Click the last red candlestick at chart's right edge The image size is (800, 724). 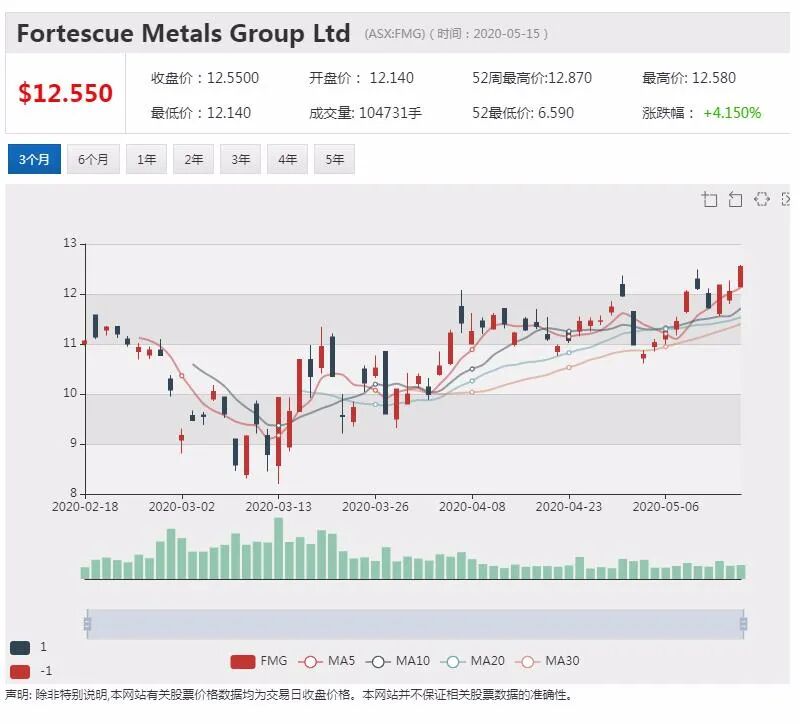(x=741, y=277)
